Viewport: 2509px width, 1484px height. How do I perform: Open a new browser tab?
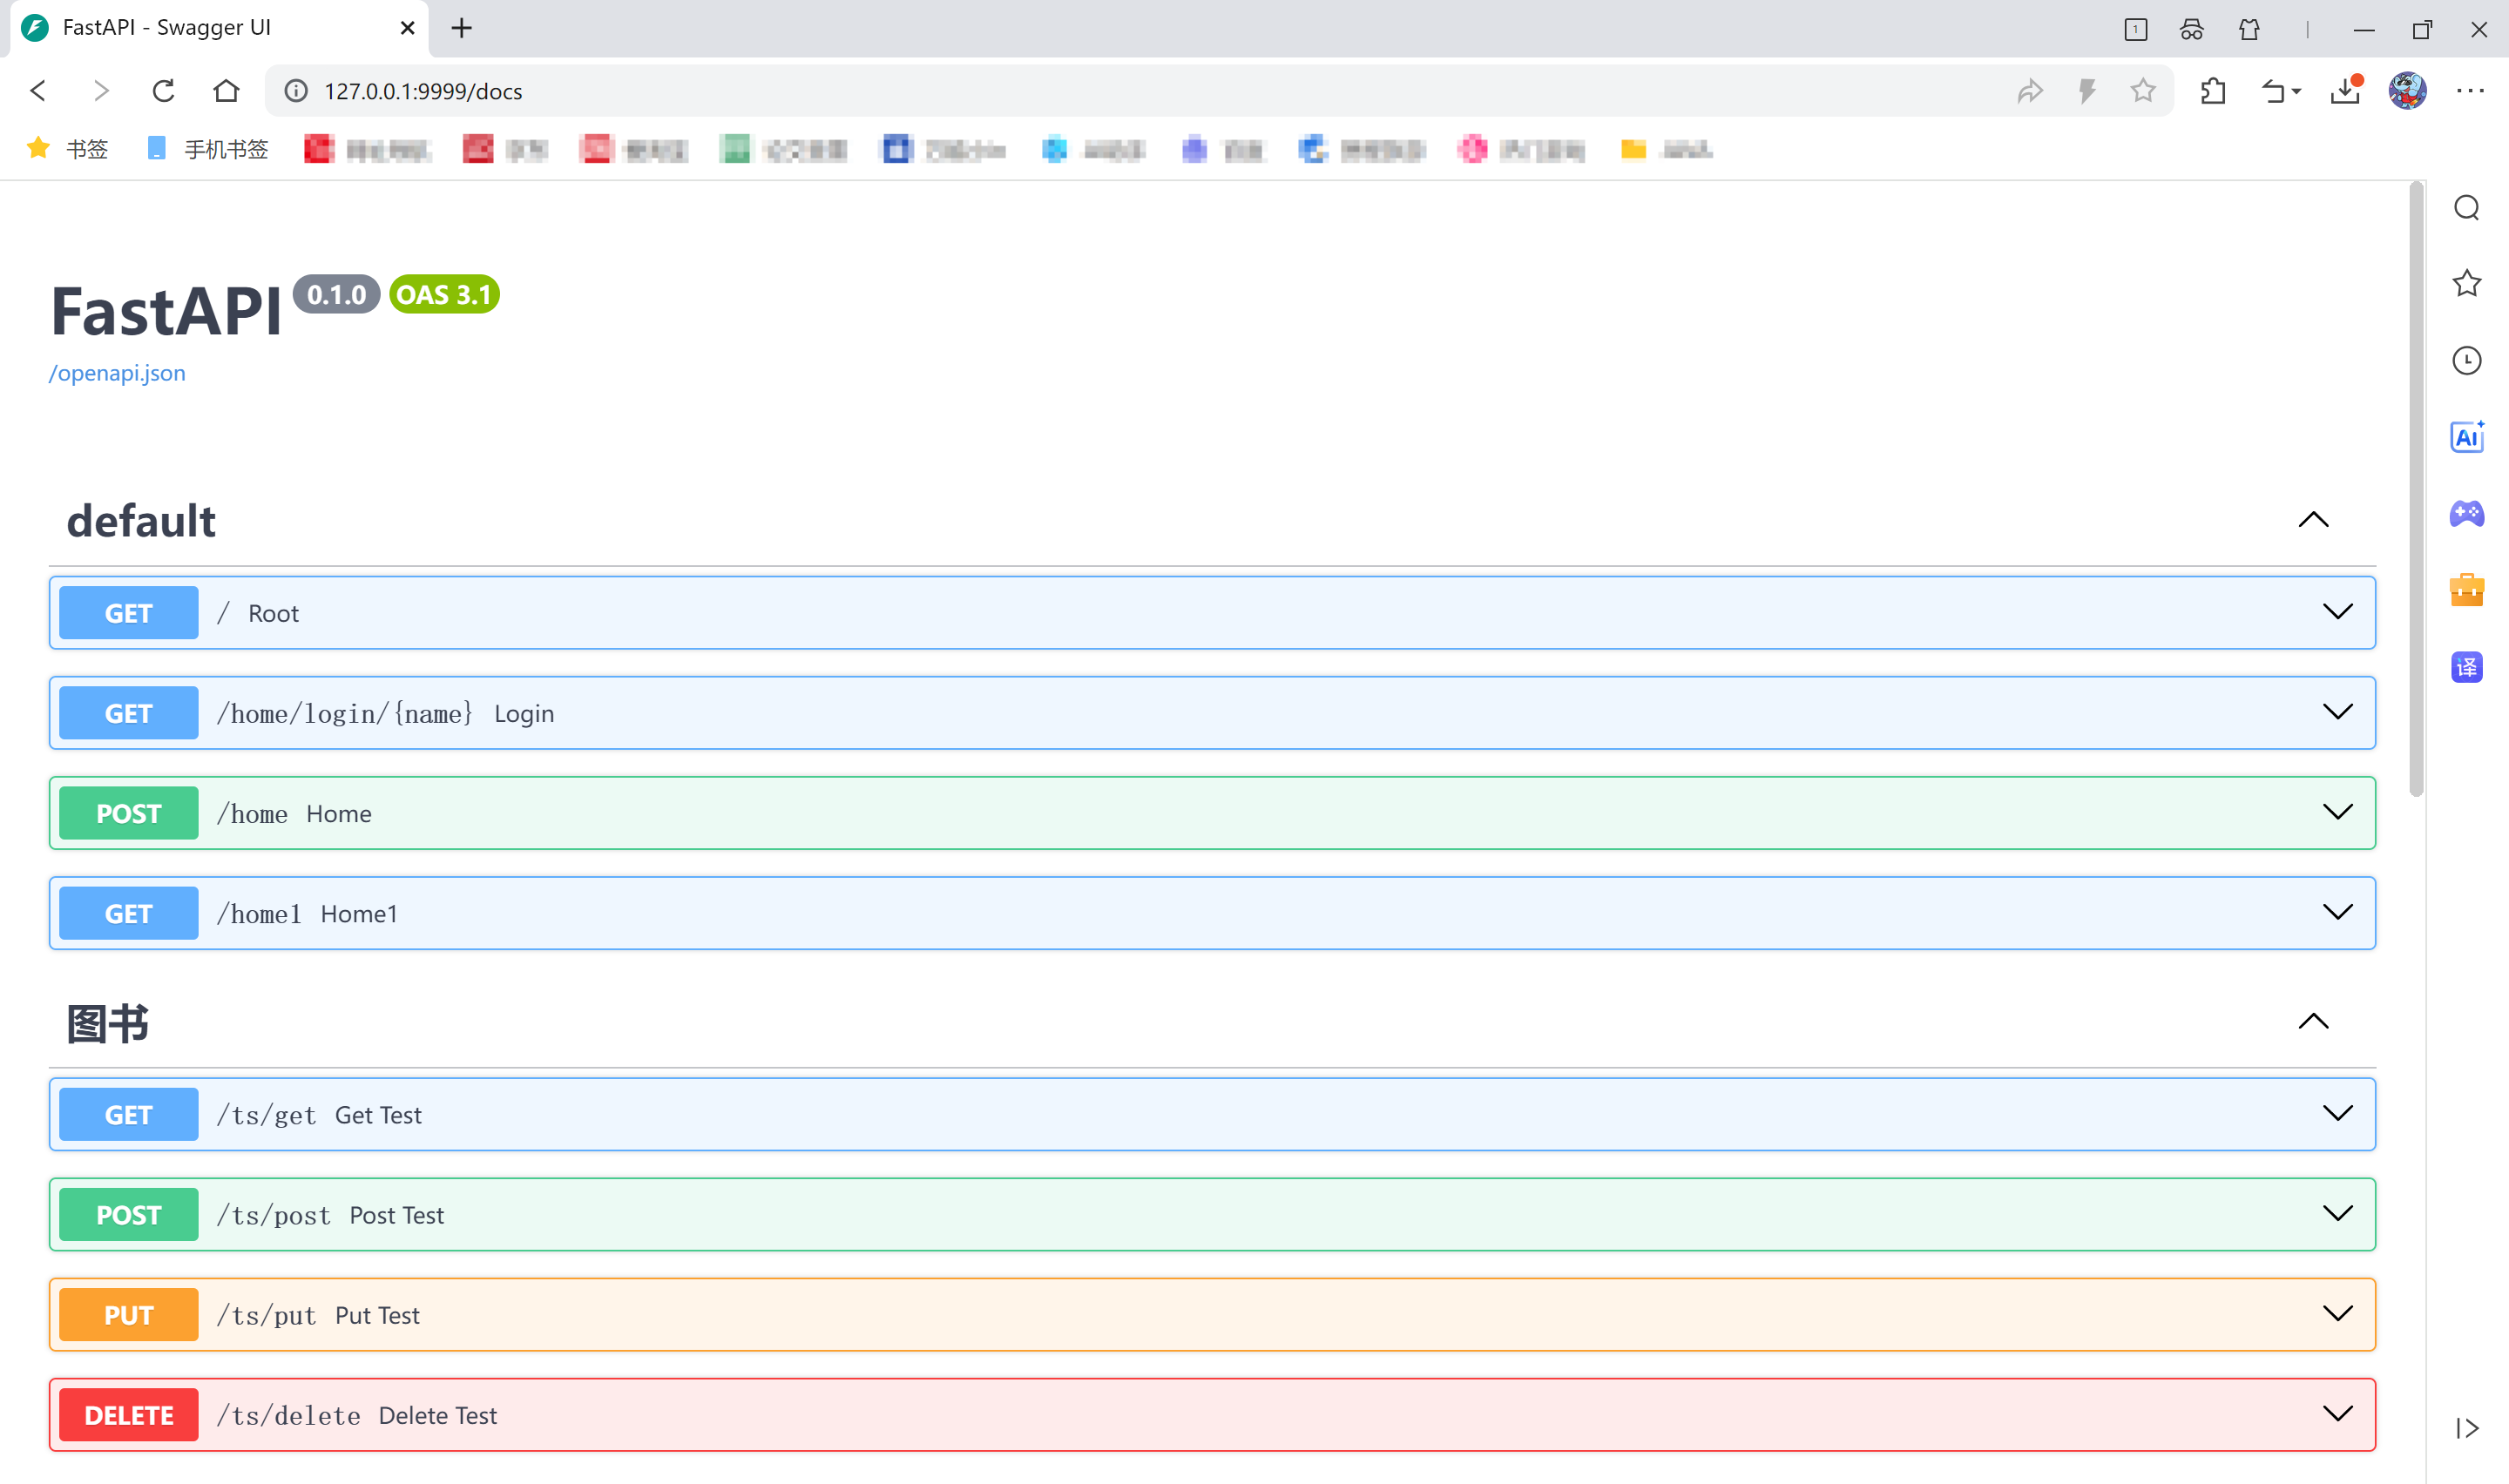click(461, 28)
